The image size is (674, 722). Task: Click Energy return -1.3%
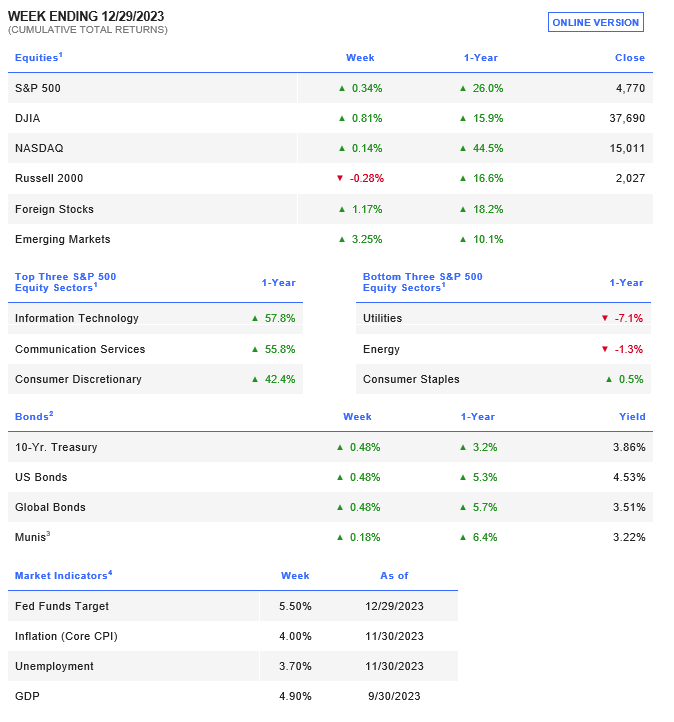[629, 349]
